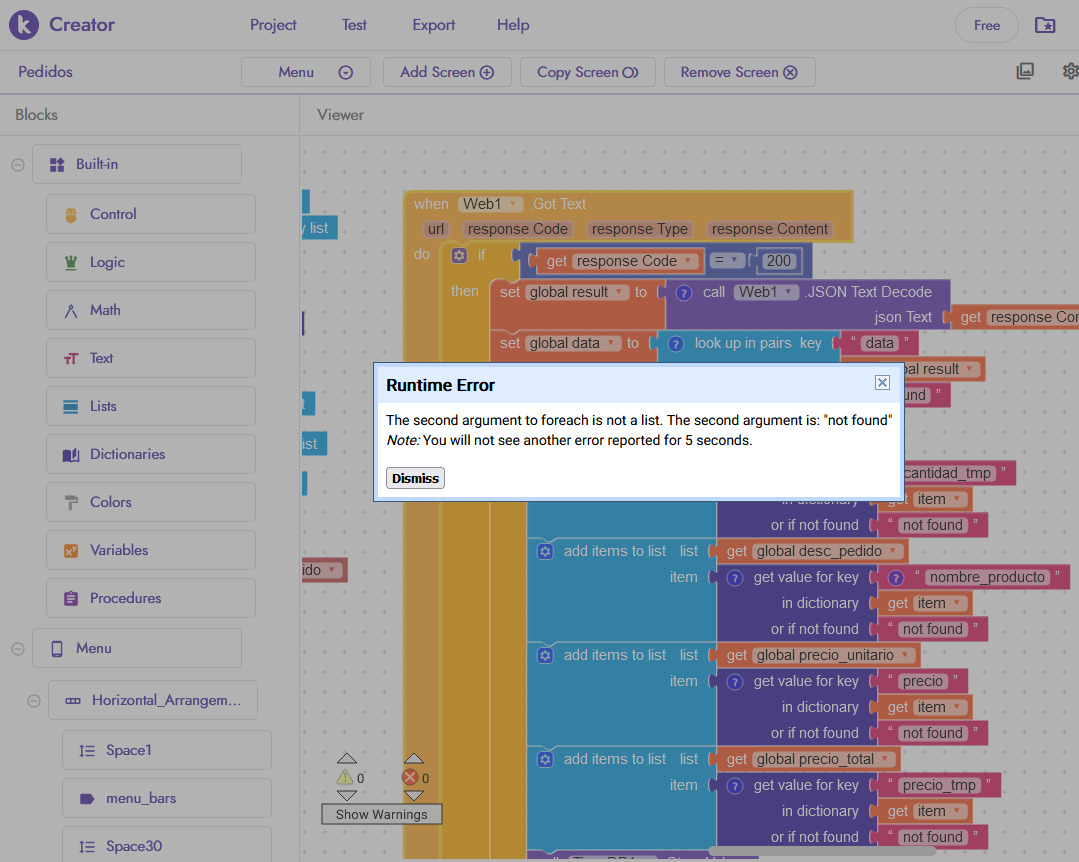This screenshot has height=862, width=1079.
Task: Select the Variables blocks drawer
Action: [x=150, y=550]
